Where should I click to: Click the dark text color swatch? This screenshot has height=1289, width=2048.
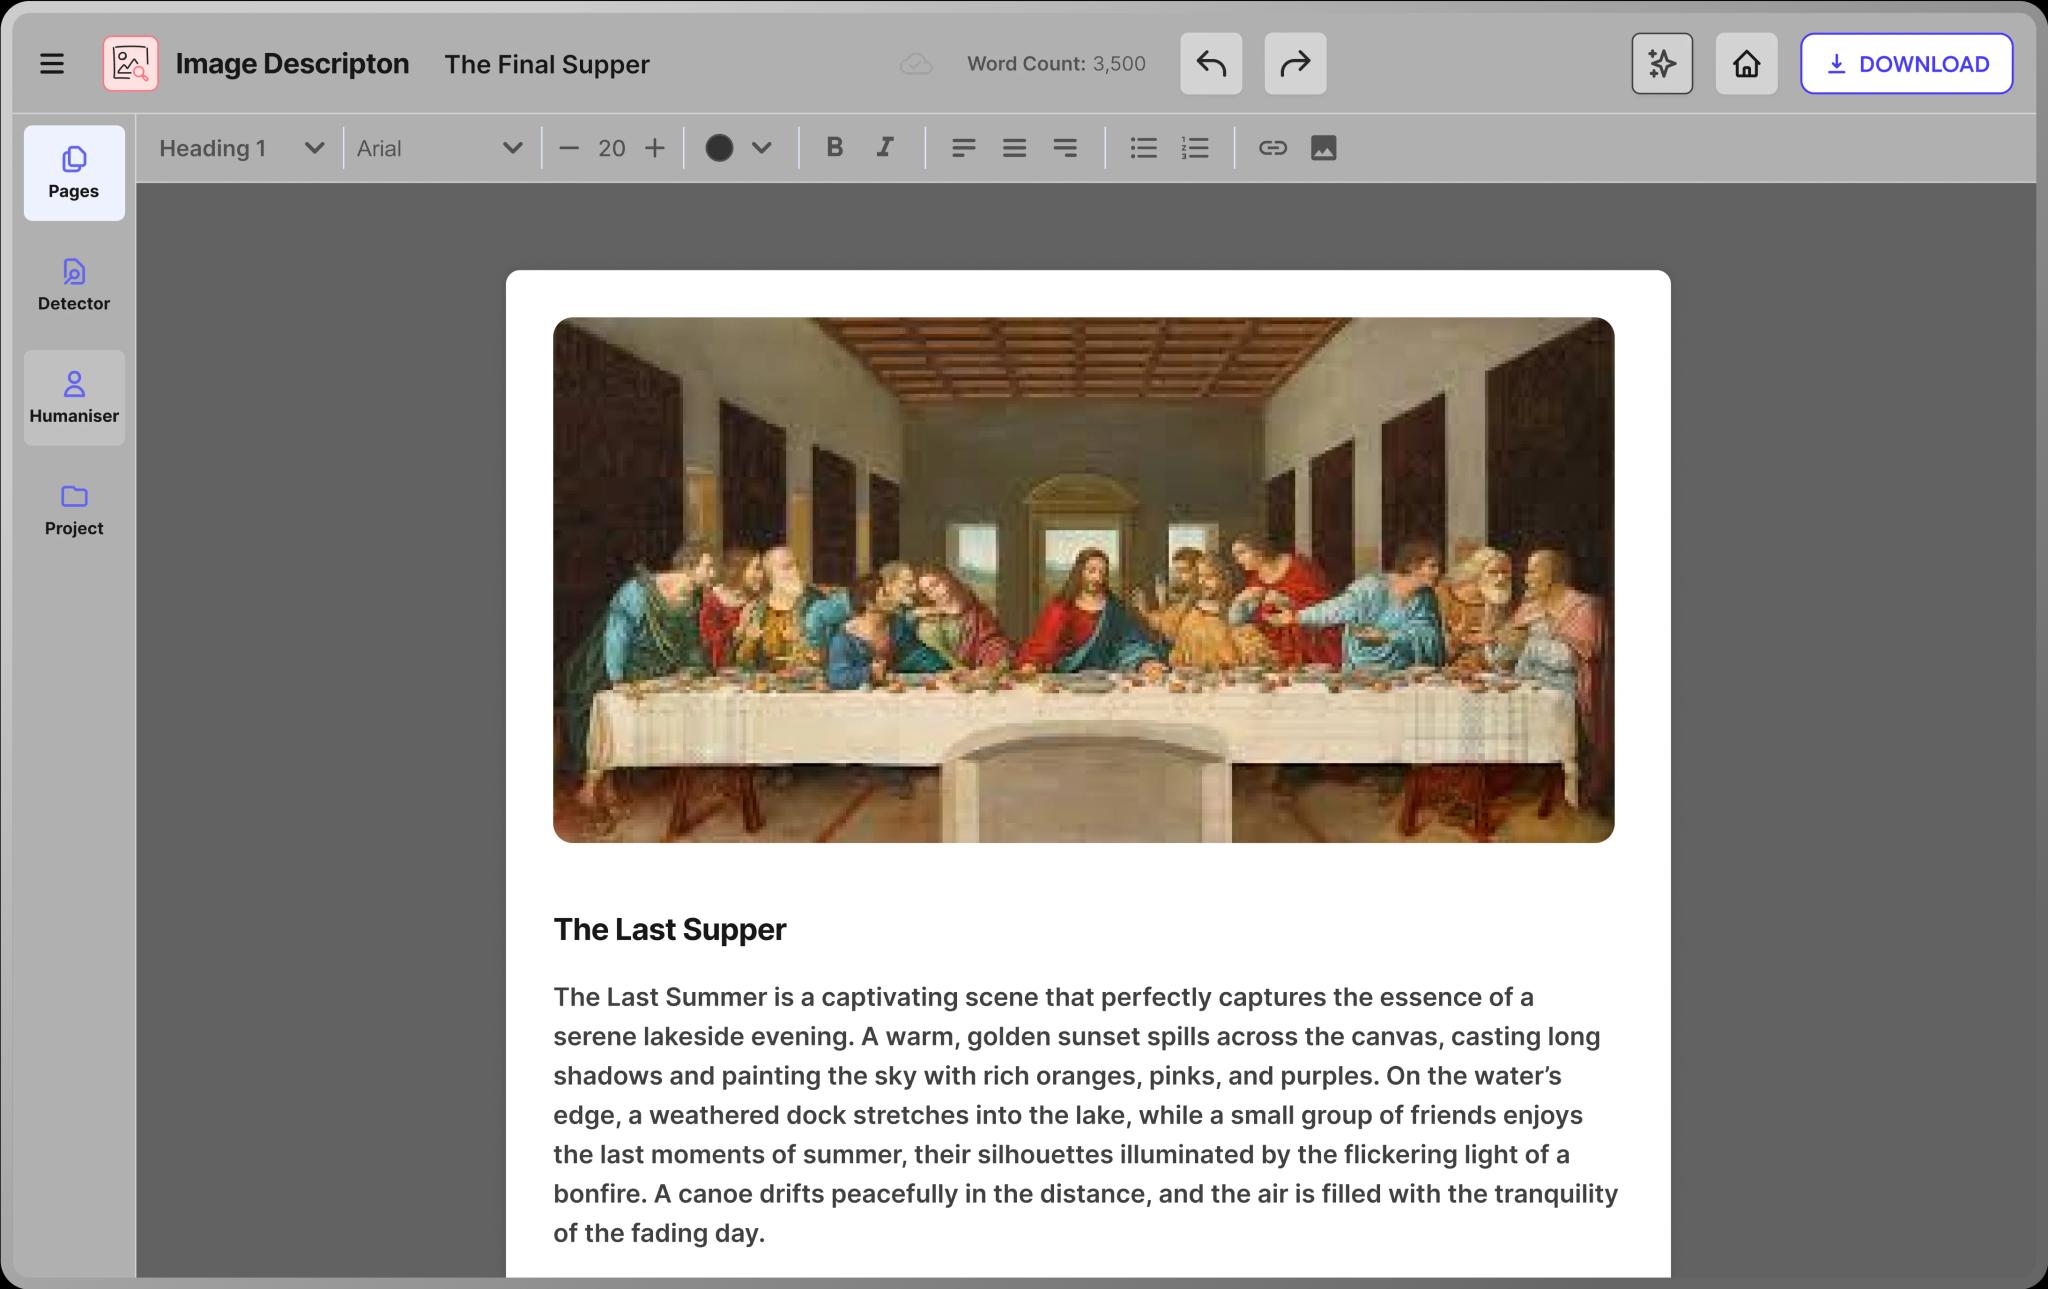point(719,148)
